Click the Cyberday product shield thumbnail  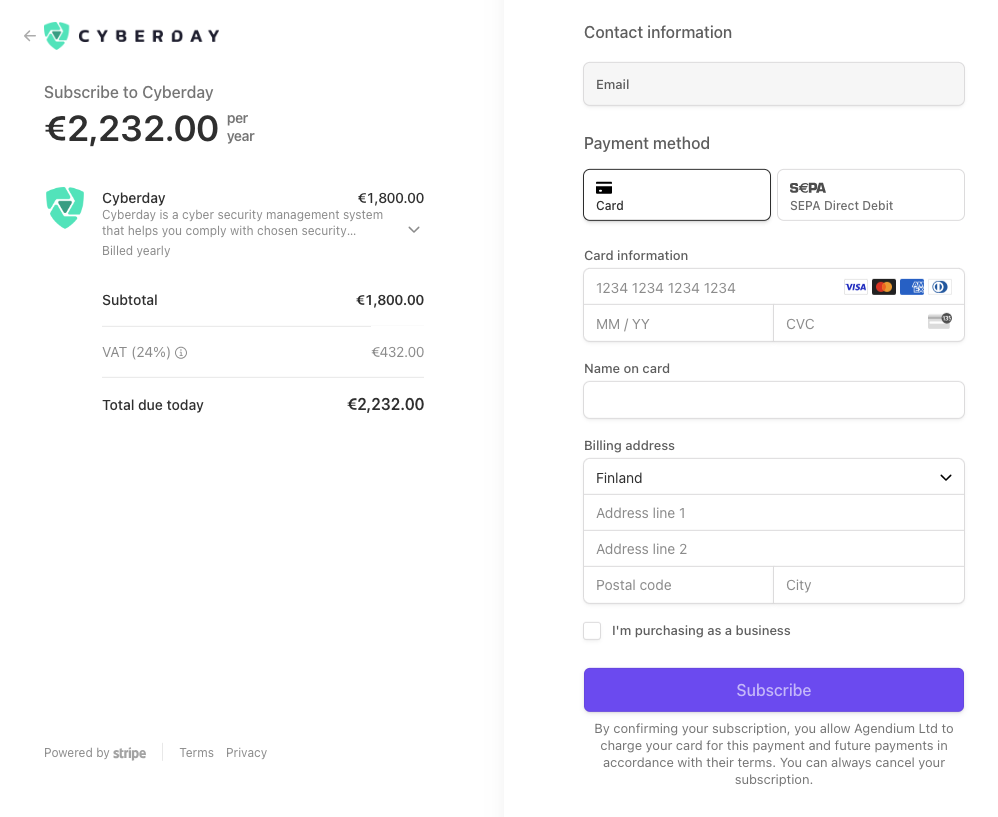click(65, 207)
